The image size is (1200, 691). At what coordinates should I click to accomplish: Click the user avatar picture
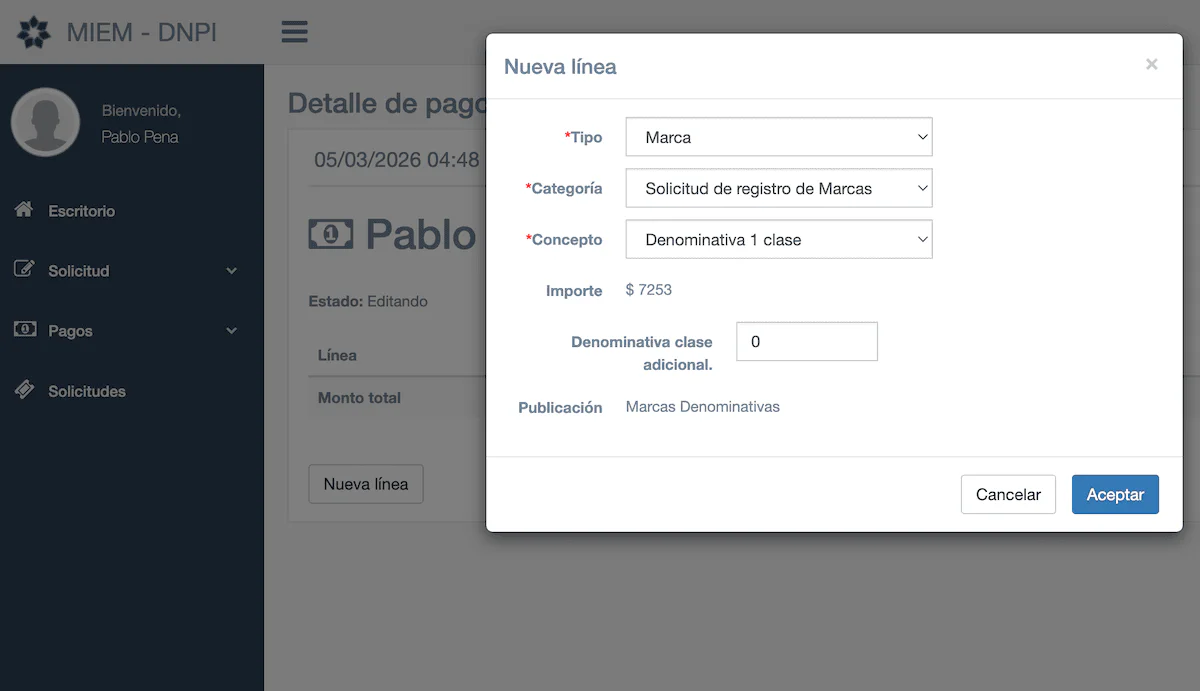45,122
